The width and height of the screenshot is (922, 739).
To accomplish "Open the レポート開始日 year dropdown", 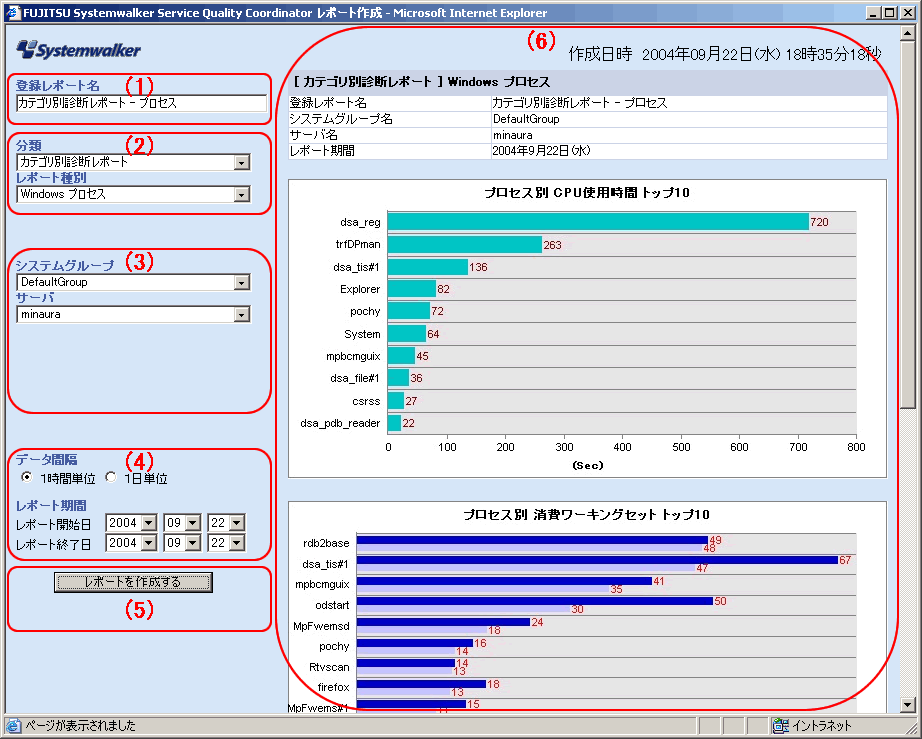I will [x=149, y=523].
